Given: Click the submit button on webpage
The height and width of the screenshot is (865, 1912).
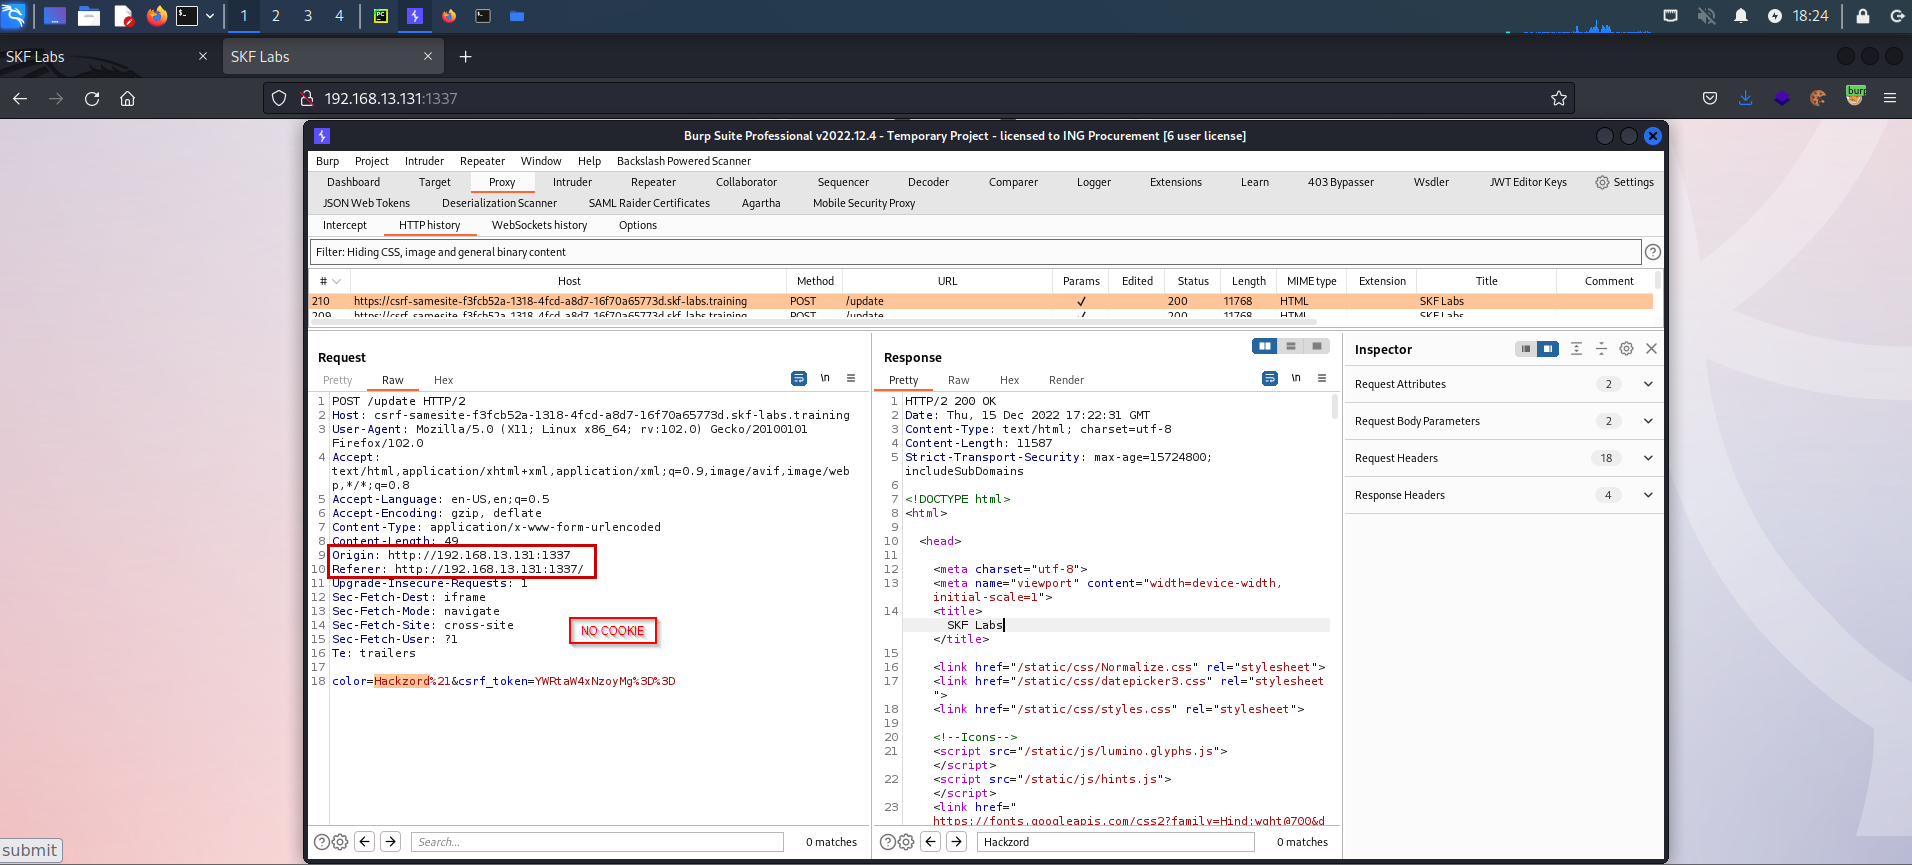Looking at the screenshot, I should coord(30,850).
